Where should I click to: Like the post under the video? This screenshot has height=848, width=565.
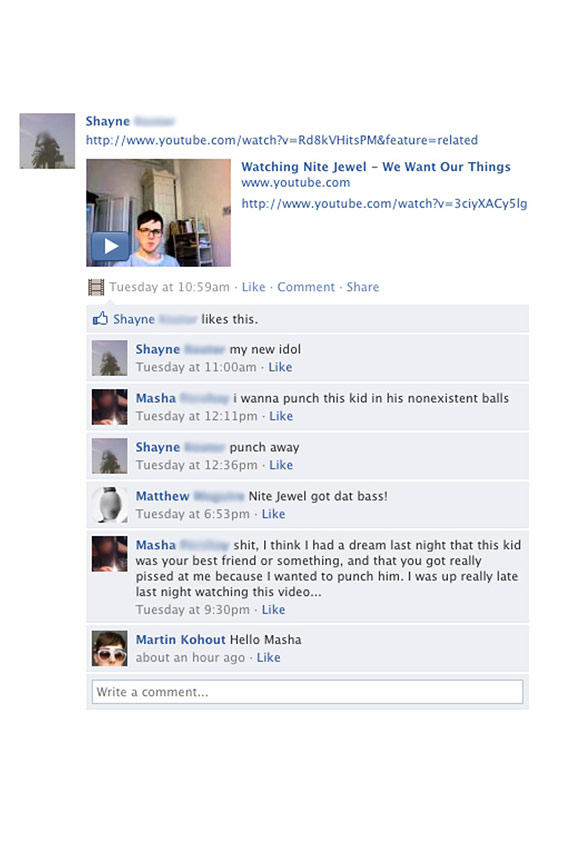(x=254, y=287)
